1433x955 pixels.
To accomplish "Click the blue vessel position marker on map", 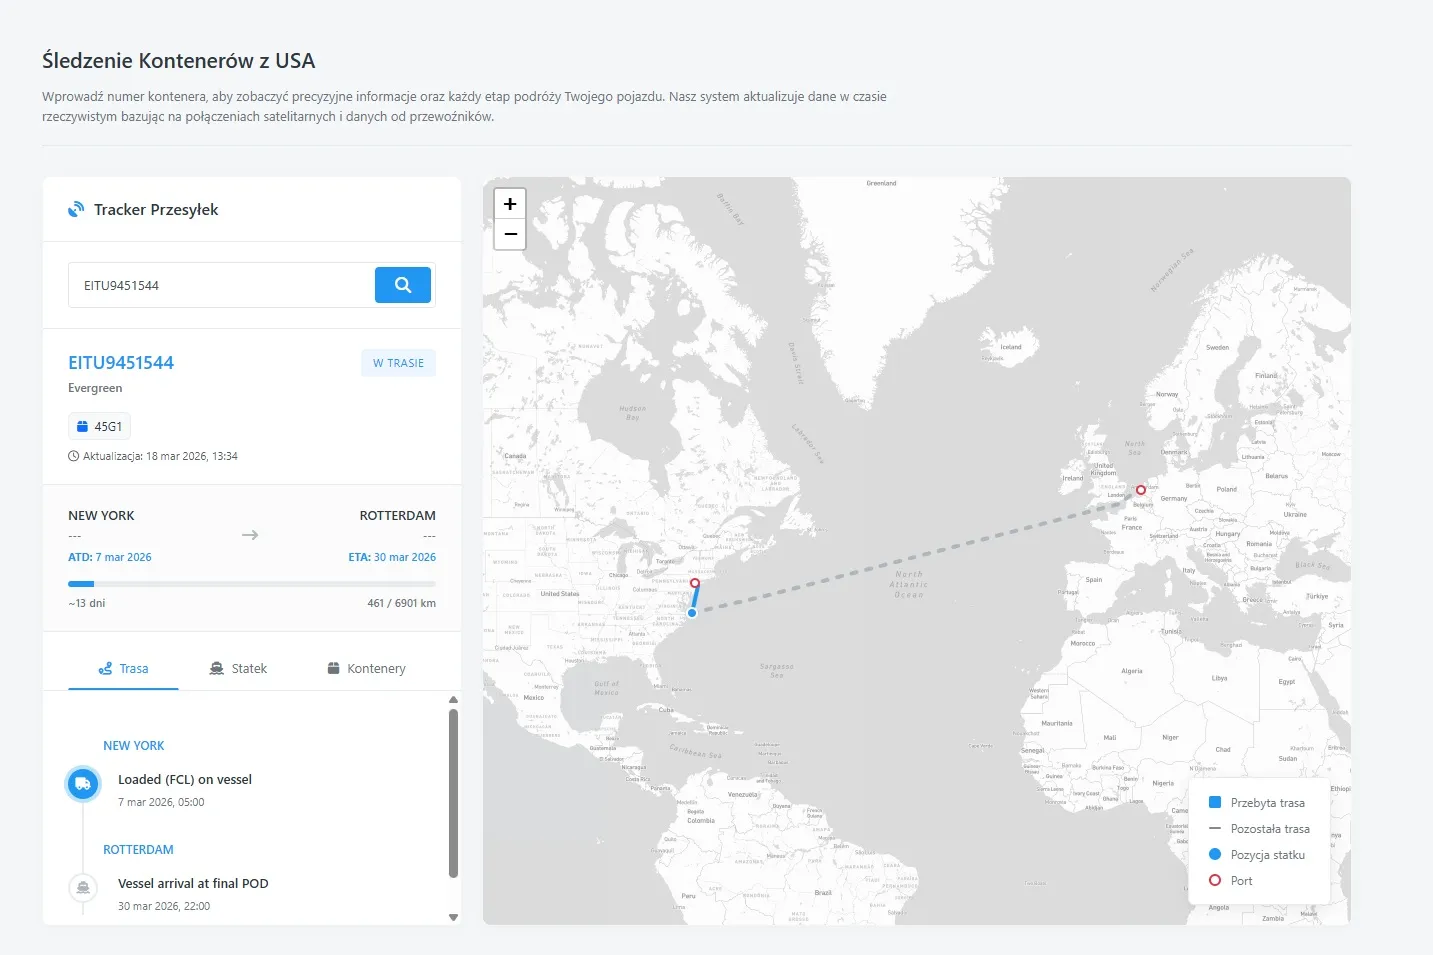I will (x=692, y=613).
